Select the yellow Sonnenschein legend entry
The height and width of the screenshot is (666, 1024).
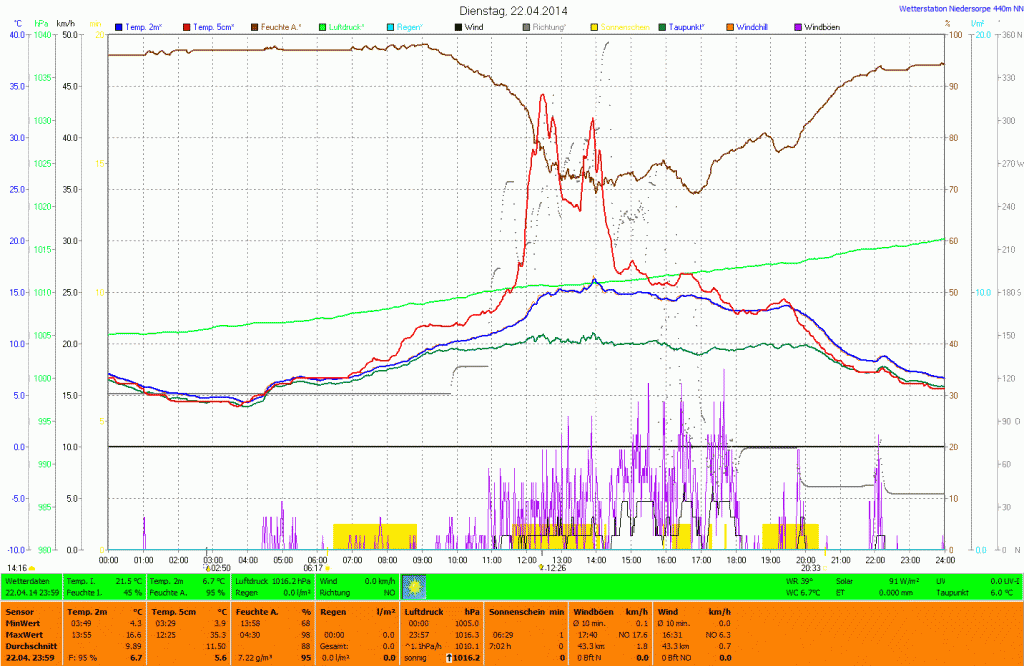[x=625, y=26]
